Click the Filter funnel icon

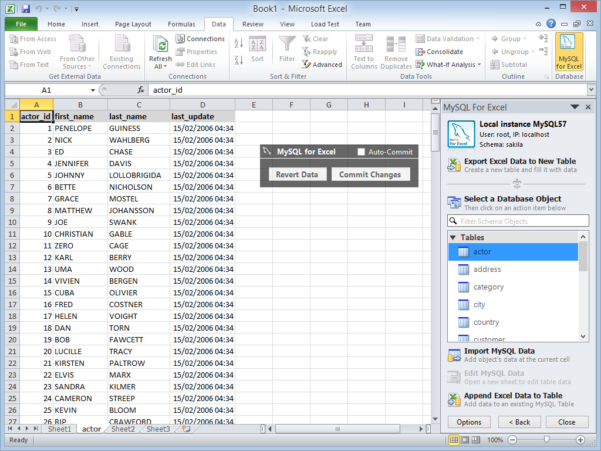click(287, 48)
